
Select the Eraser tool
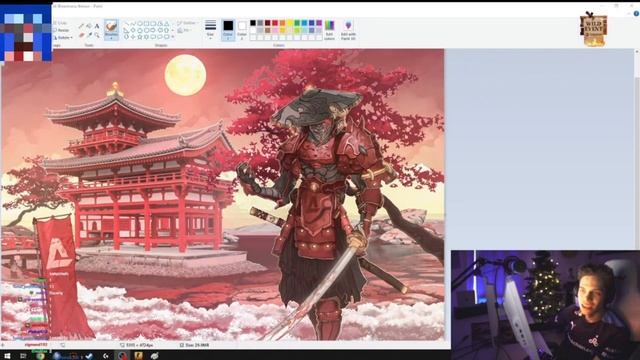pyautogui.click(x=81, y=35)
